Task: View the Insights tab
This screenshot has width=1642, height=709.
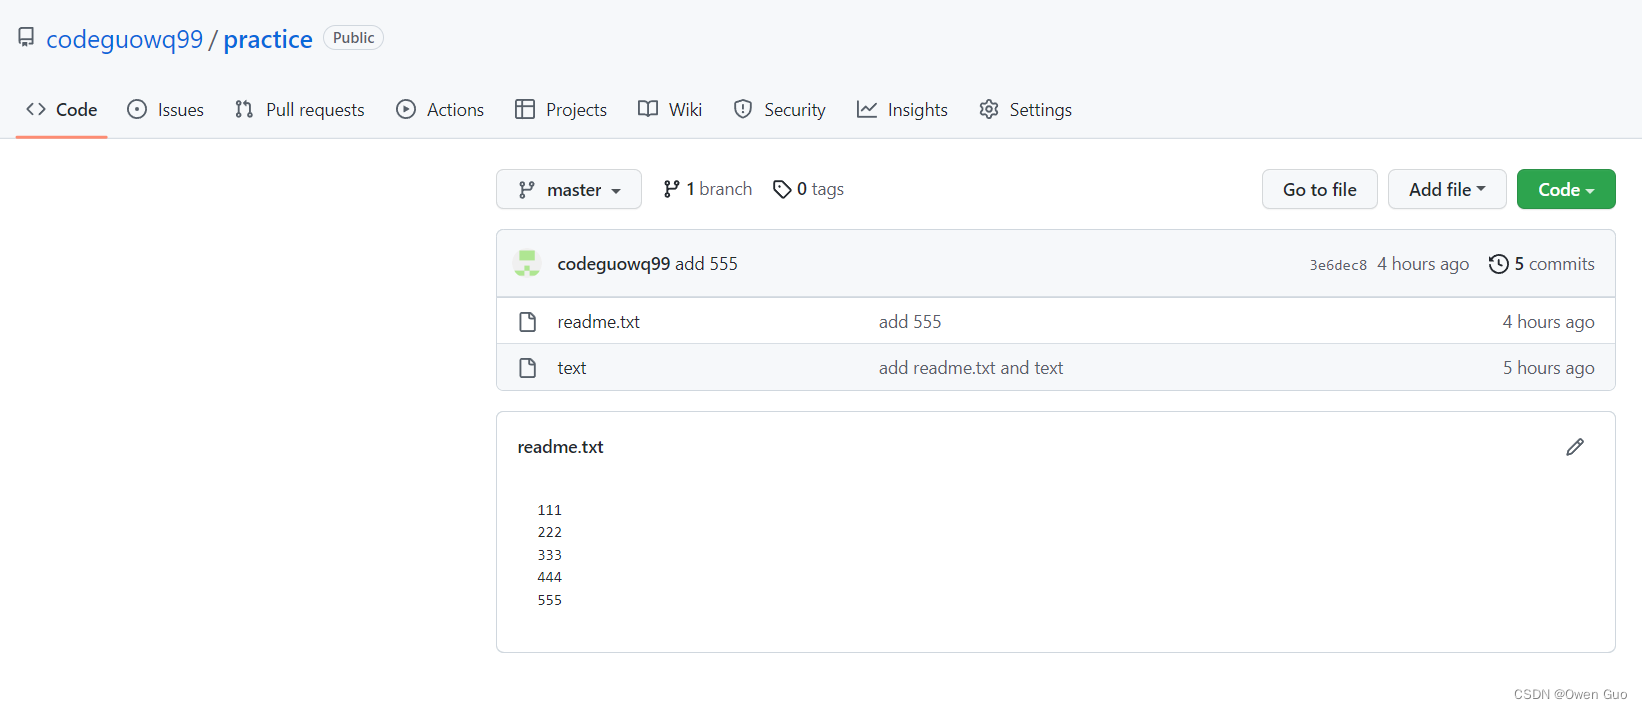Action: (902, 109)
